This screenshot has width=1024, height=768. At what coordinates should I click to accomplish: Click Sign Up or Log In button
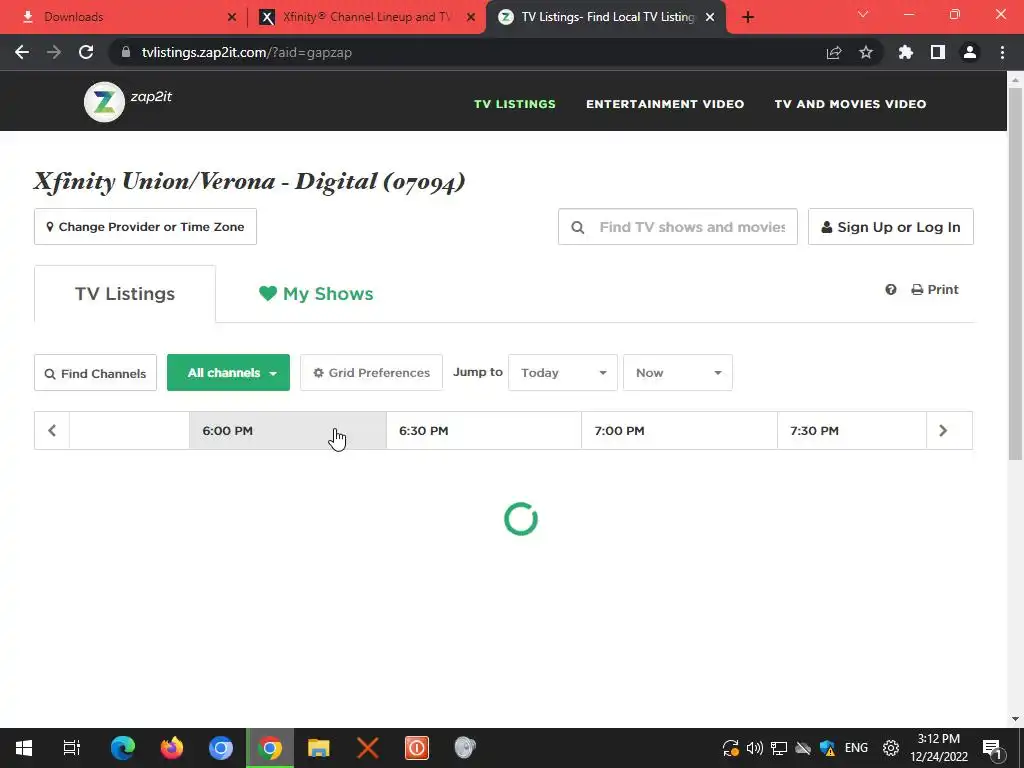(x=891, y=227)
